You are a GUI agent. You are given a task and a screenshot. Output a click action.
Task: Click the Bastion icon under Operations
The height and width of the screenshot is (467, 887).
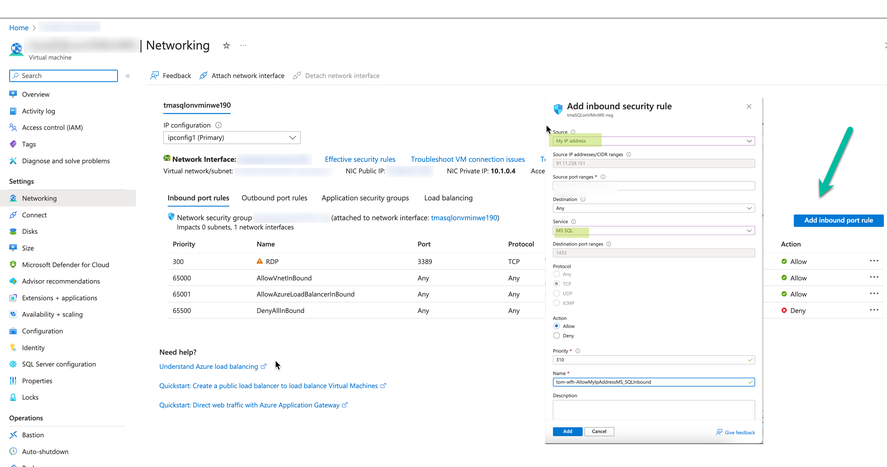coord(13,435)
